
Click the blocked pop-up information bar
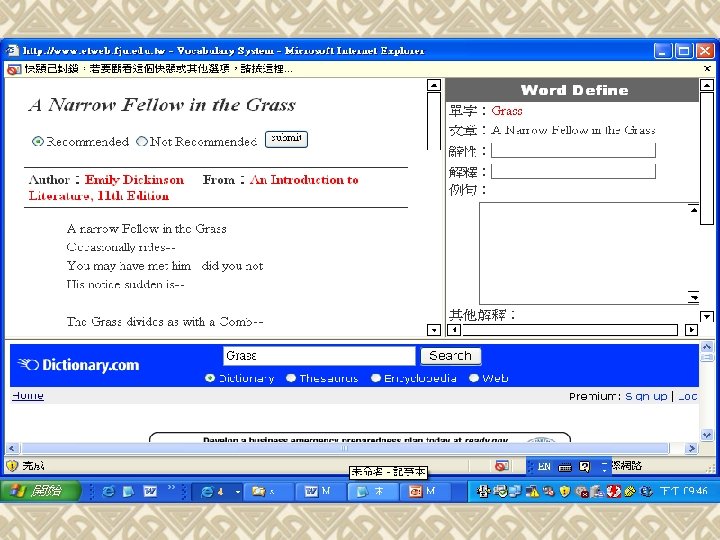pyautogui.click(x=360, y=69)
